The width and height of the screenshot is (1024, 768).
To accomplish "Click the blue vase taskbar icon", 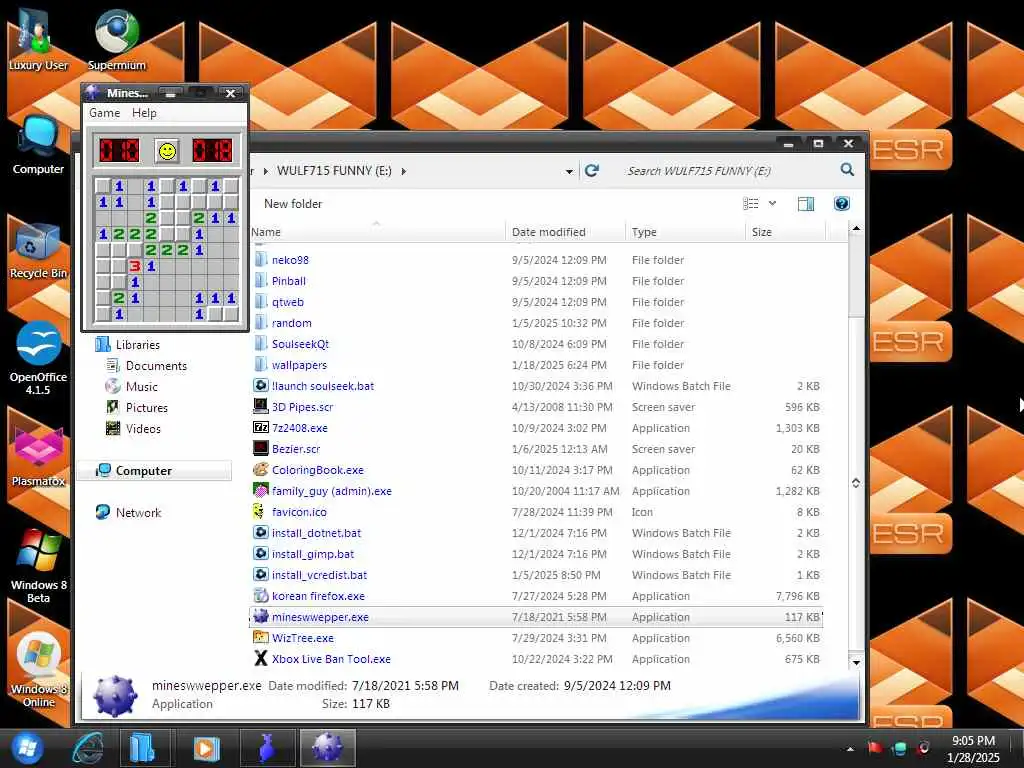I will pos(266,748).
